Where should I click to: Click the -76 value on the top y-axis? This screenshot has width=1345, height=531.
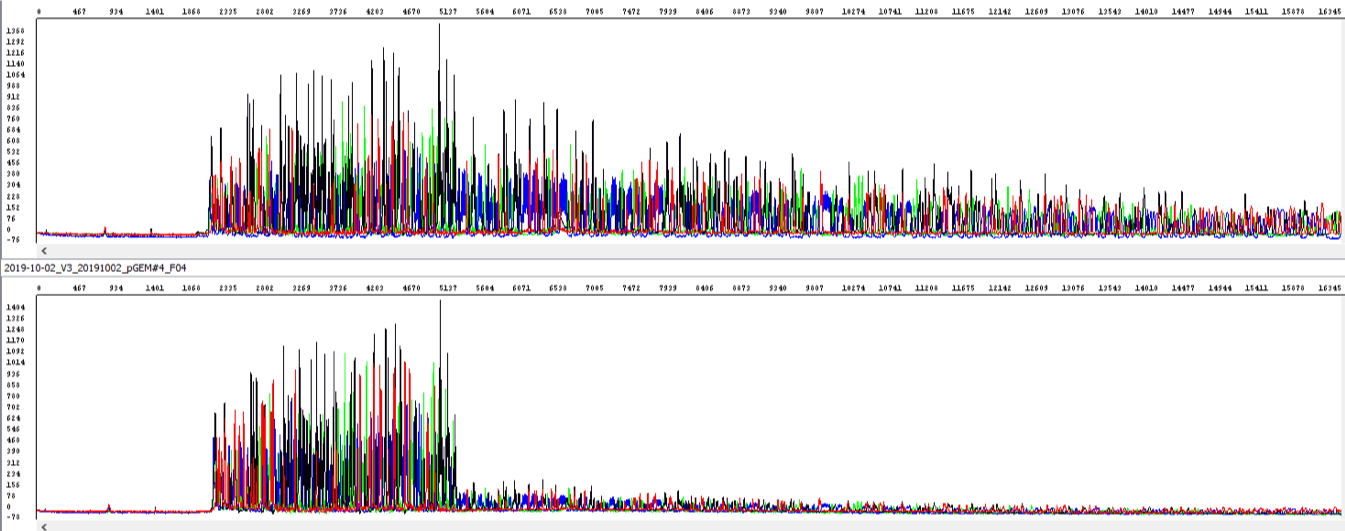pos(14,240)
